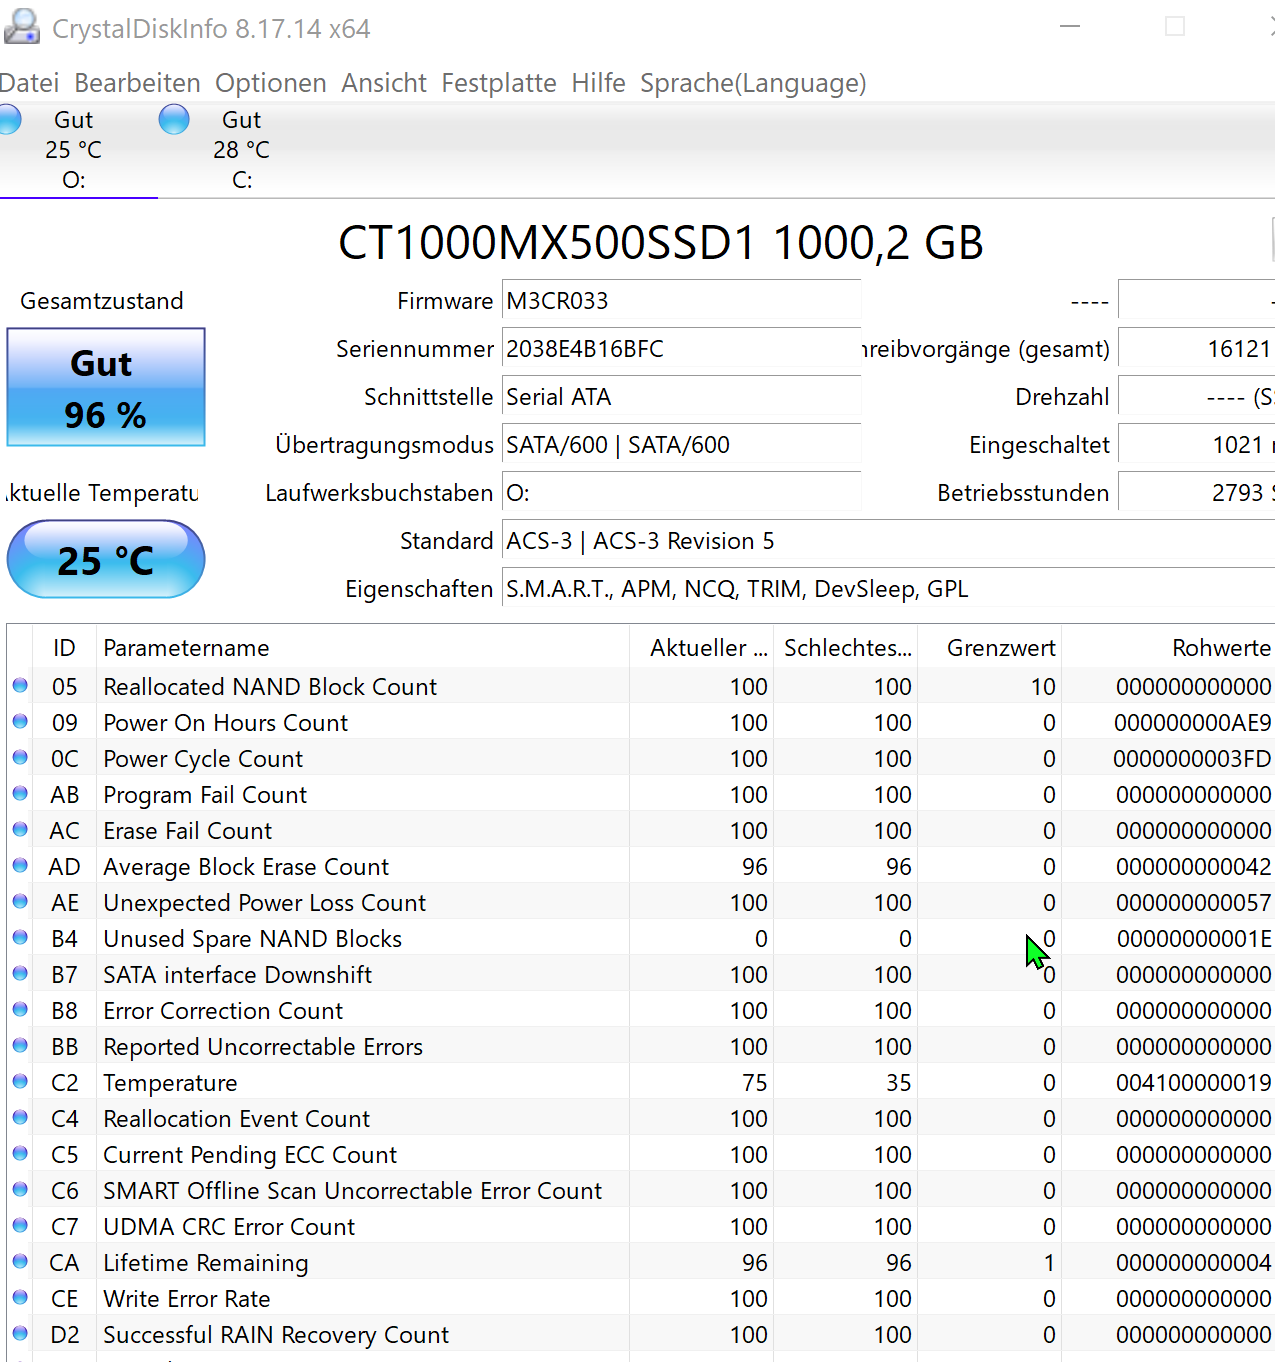Open the Hilfe menu
The width and height of the screenshot is (1275, 1362).
598,83
